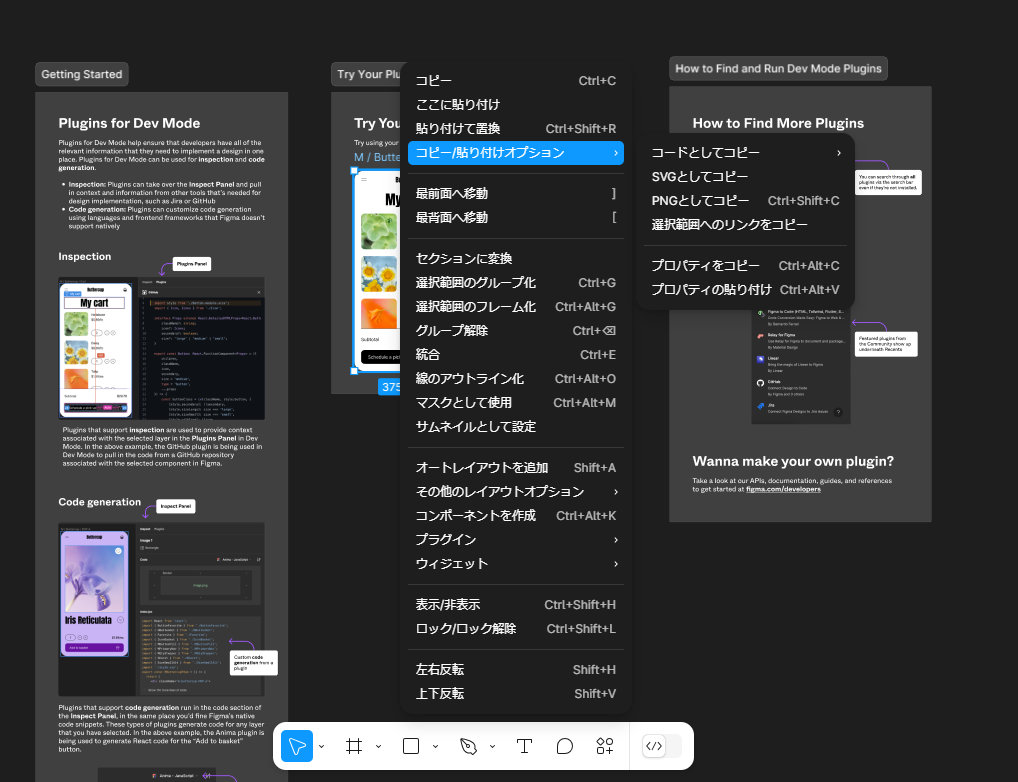This screenshot has width=1018, height=782.
Task: Click セクションに変換 menu entry
Action: tap(515, 259)
